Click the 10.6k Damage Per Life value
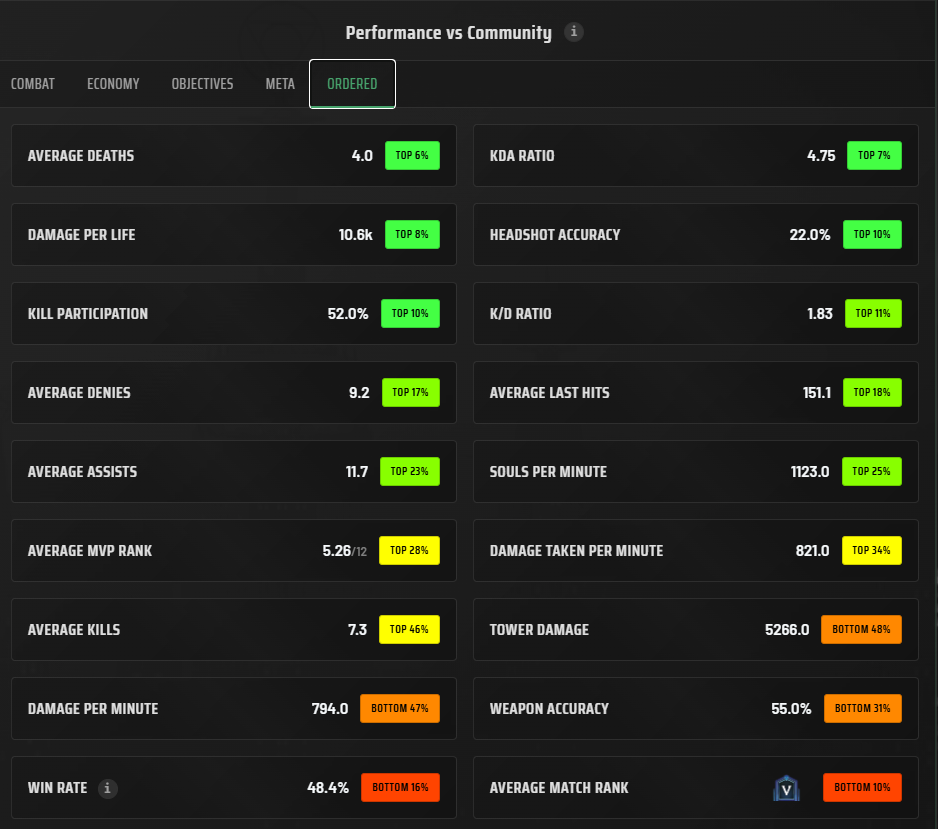 point(355,235)
